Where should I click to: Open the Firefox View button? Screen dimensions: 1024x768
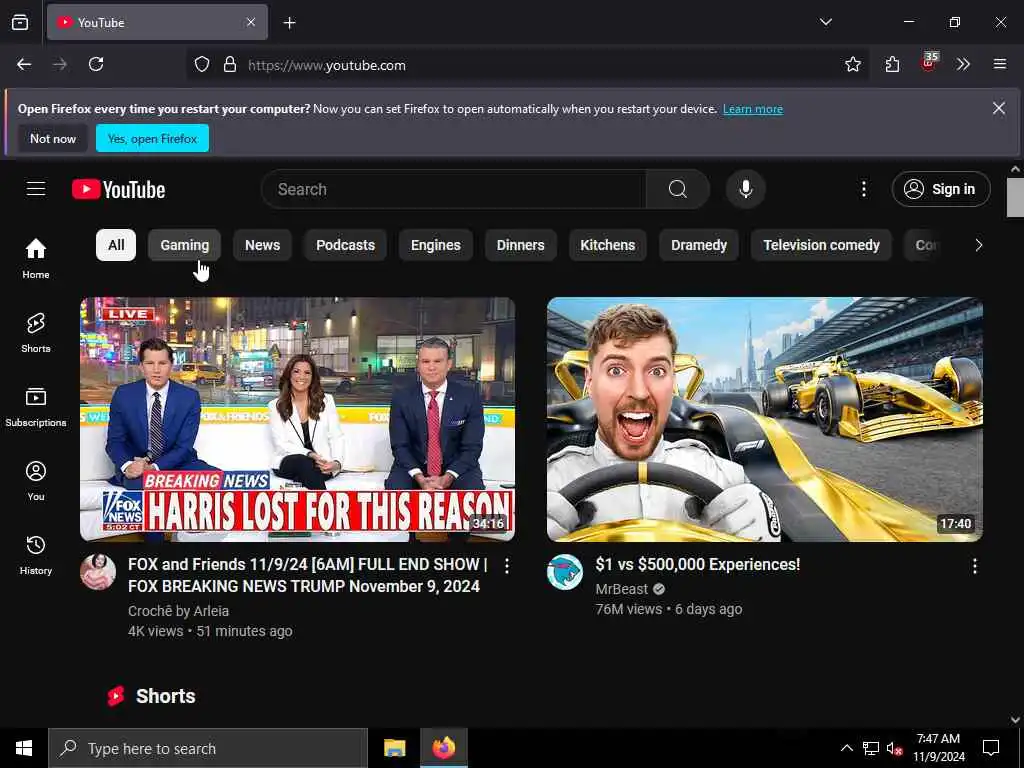click(x=20, y=22)
